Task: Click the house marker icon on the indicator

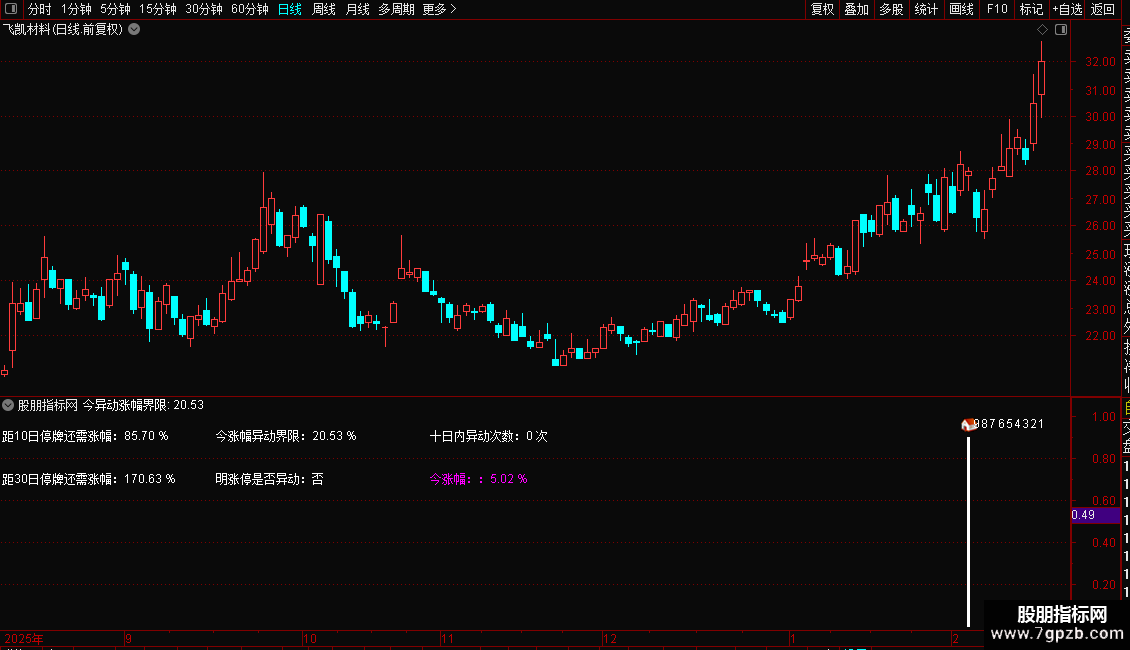Action: click(x=968, y=424)
